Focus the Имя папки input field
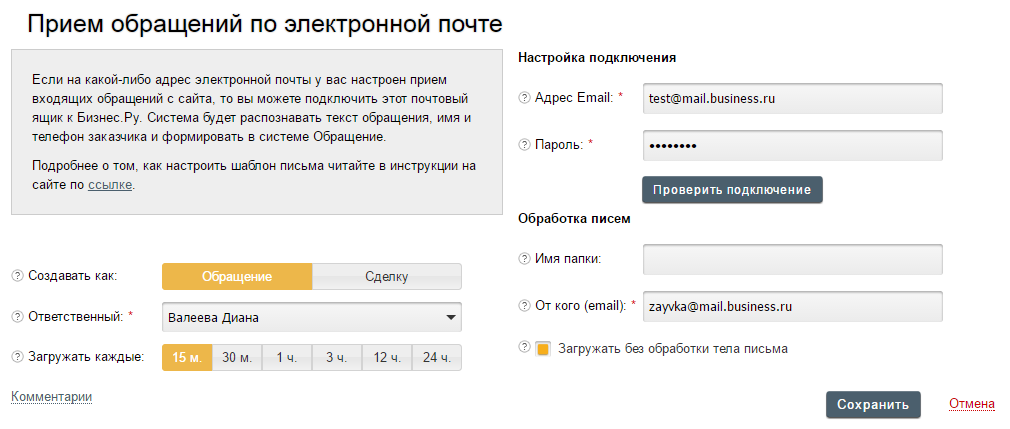 [792, 260]
